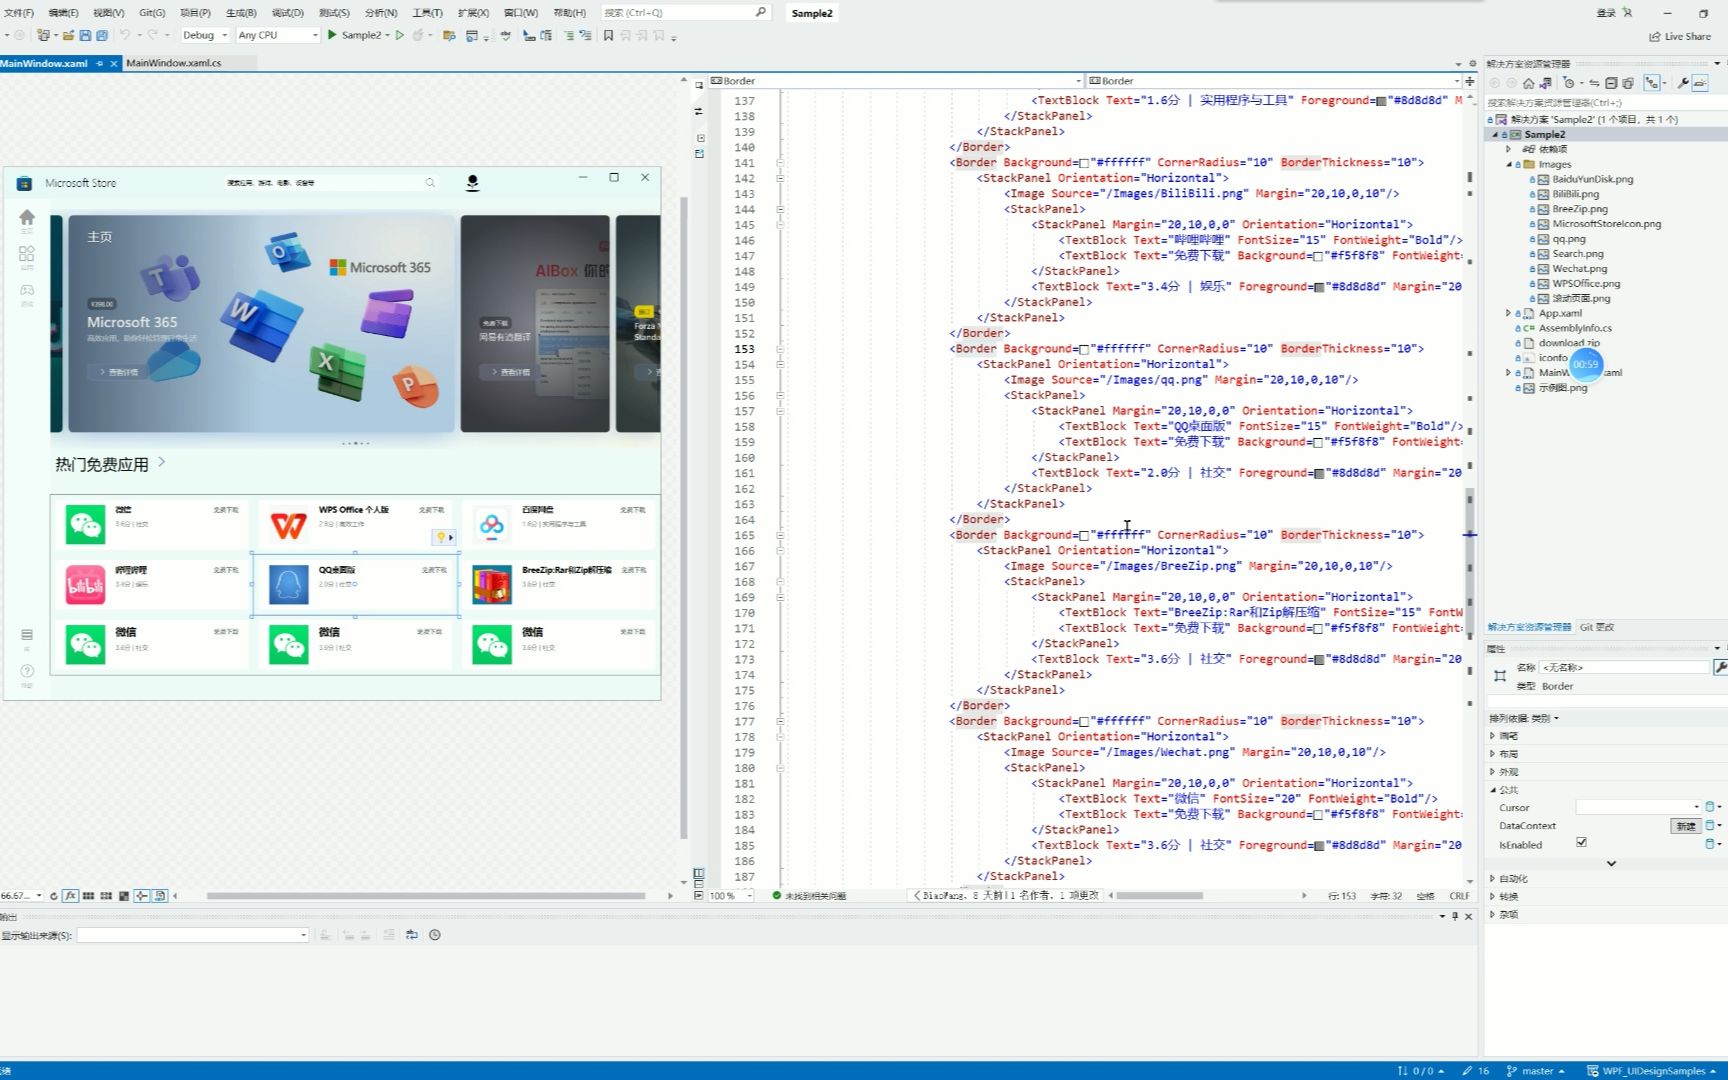Click the search magnifier in the top search box

point(760,13)
